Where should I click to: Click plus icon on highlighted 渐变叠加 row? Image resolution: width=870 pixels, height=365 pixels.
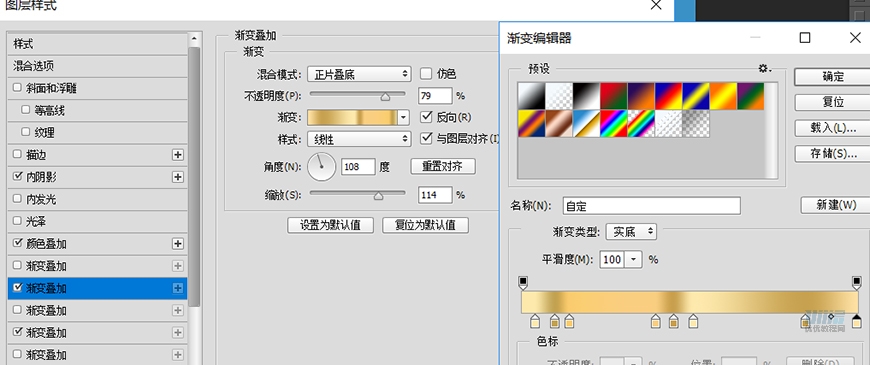click(x=178, y=288)
